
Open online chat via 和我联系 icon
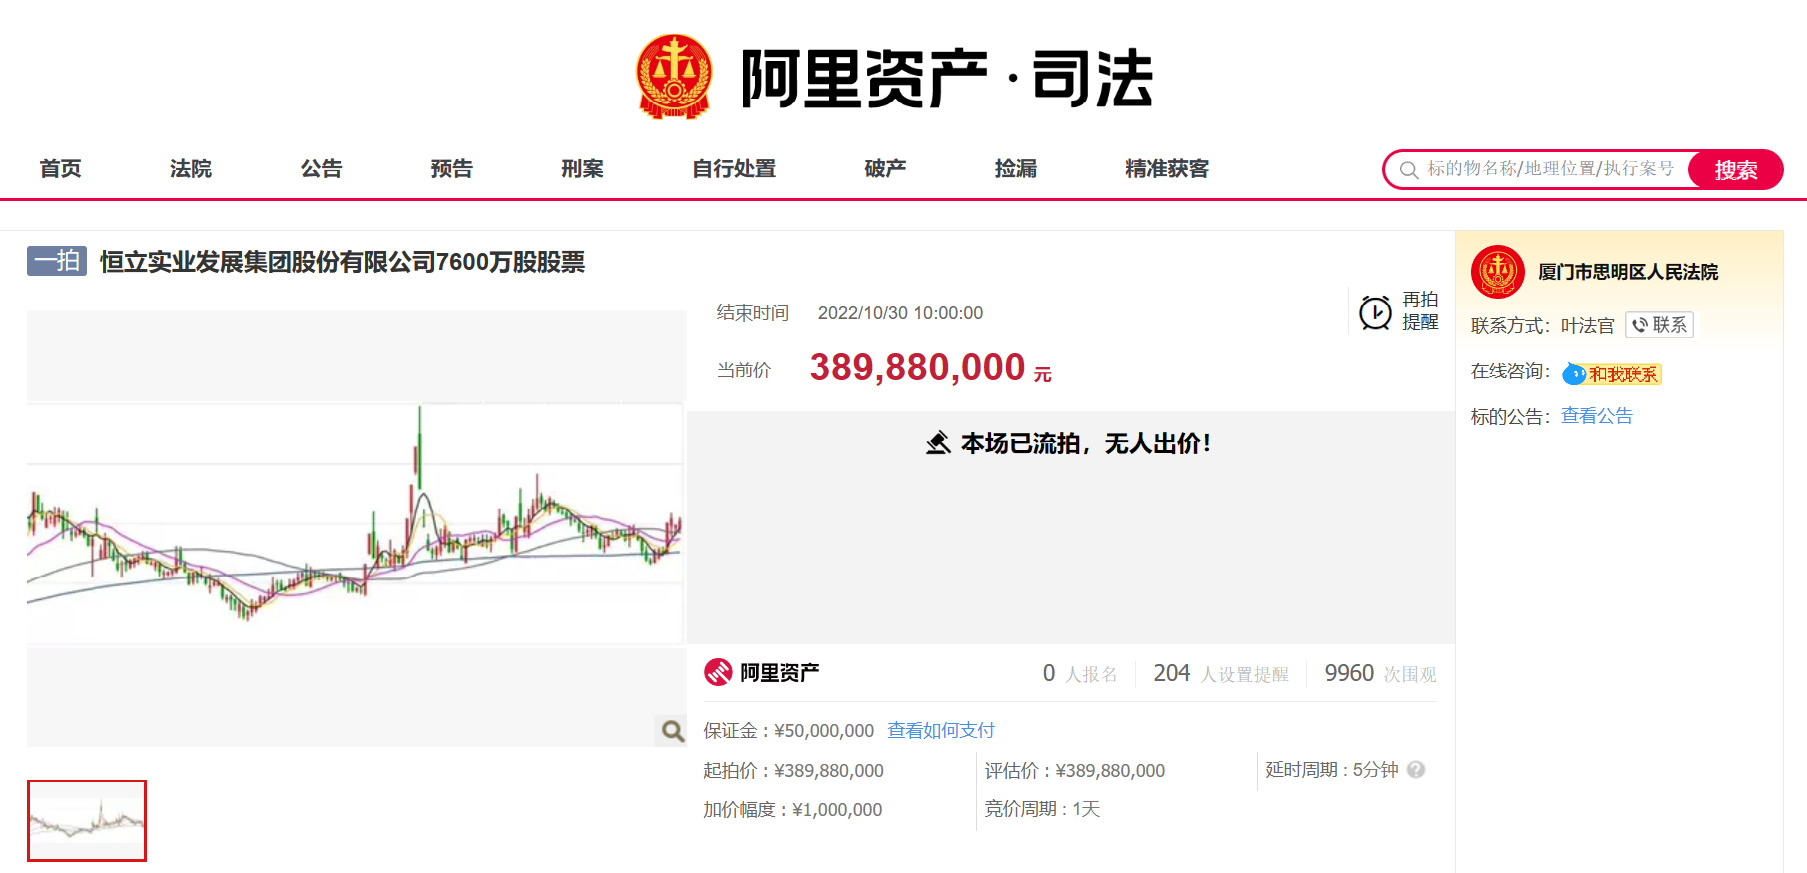coord(1611,374)
